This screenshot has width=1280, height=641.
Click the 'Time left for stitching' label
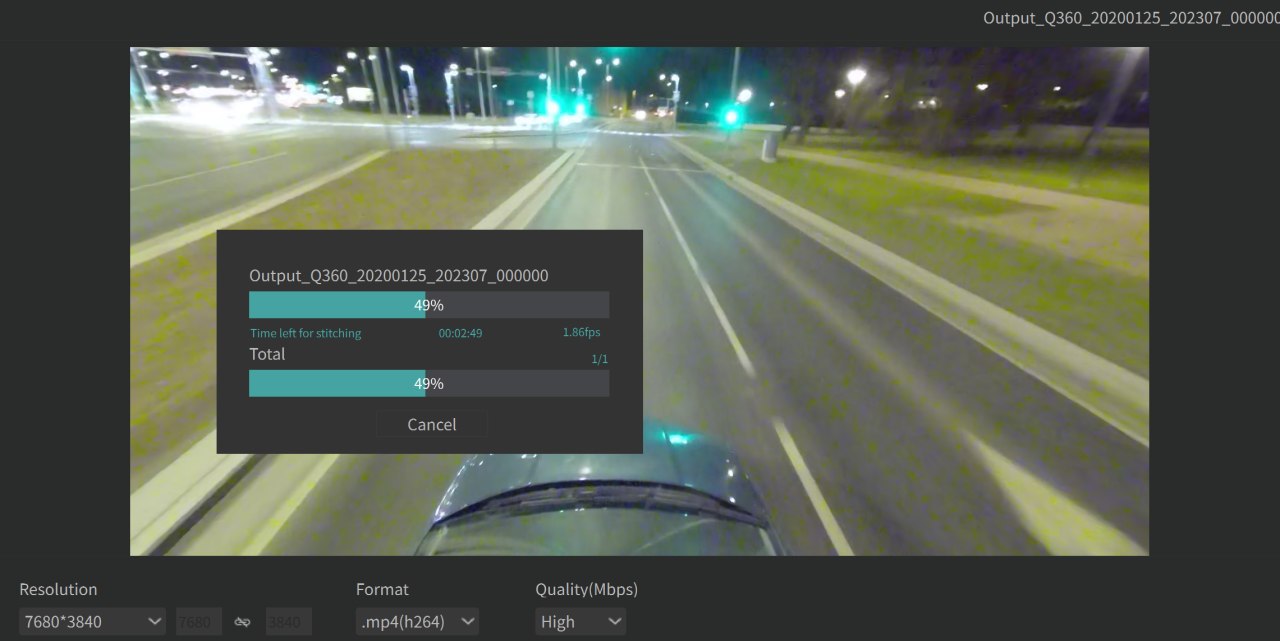click(305, 333)
